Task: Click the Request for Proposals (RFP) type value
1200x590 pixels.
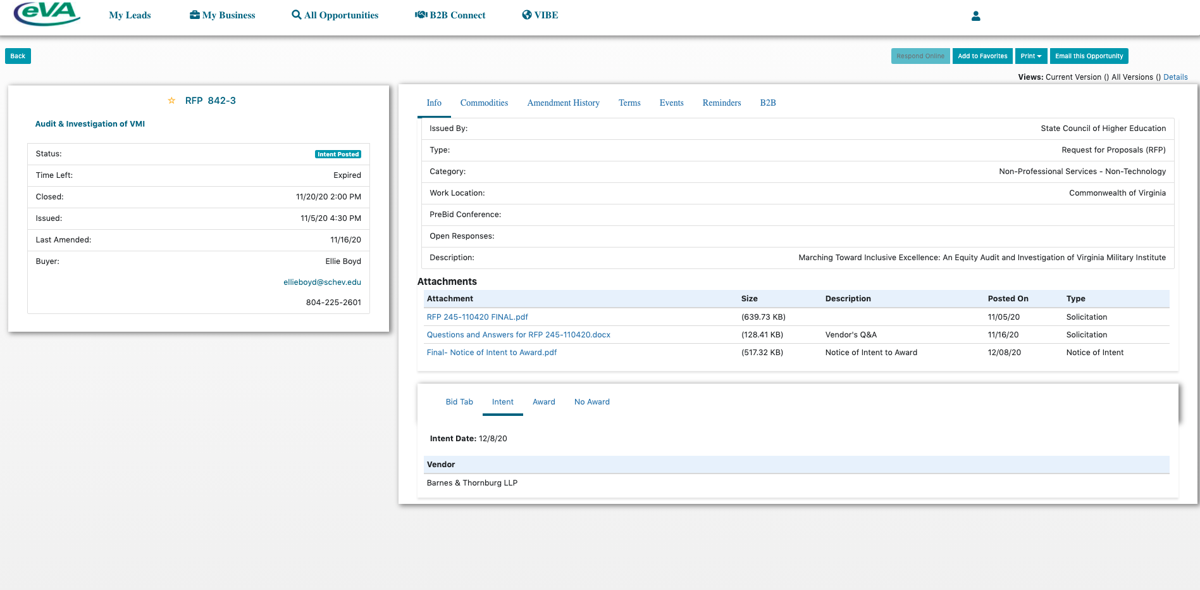Action: coord(1114,150)
